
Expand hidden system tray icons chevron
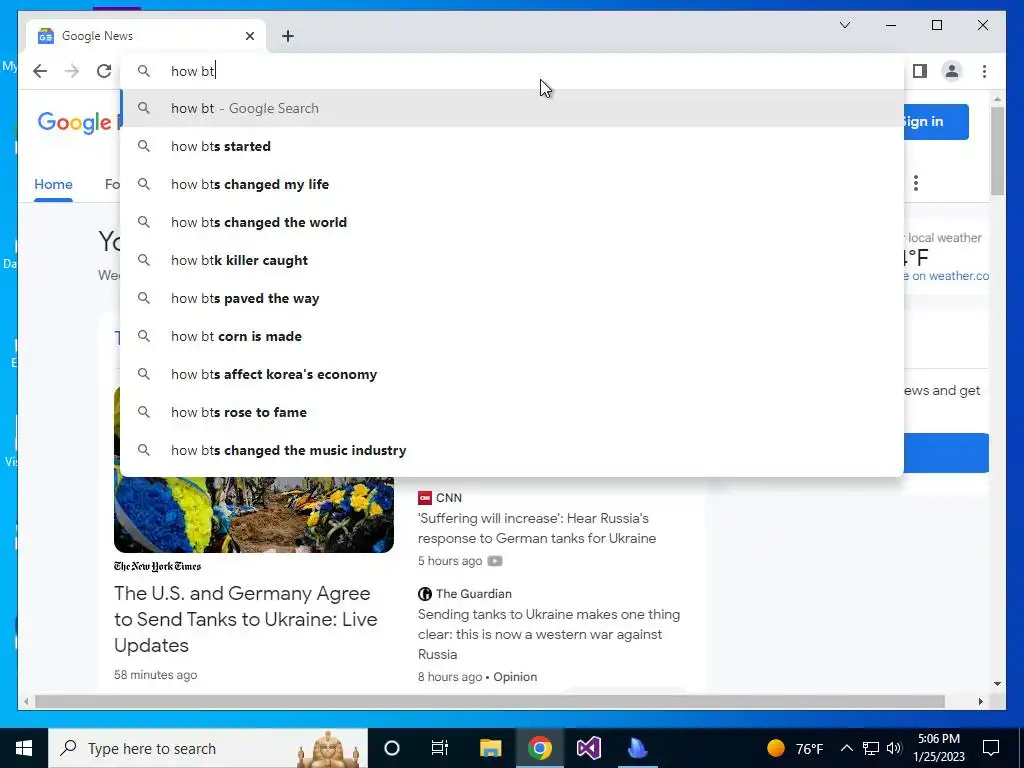point(846,748)
